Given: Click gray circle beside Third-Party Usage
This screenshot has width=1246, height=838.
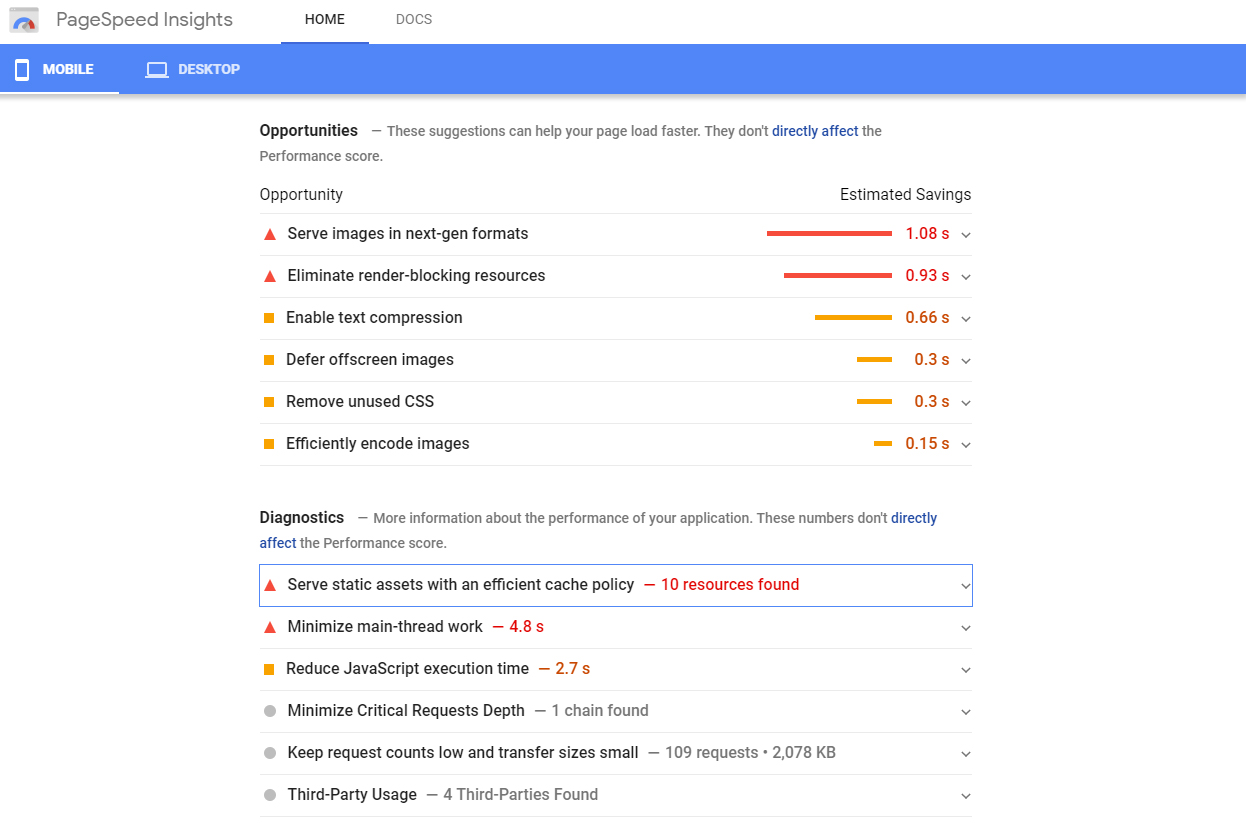Looking at the screenshot, I should click(x=269, y=795).
